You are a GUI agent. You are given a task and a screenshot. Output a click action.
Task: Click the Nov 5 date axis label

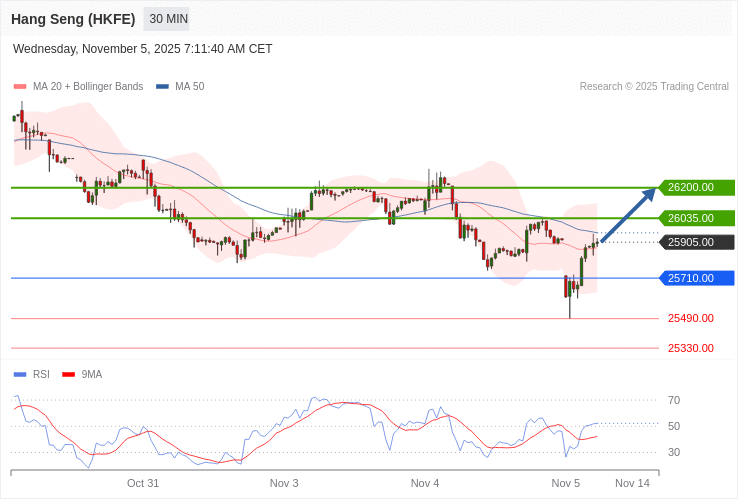(x=566, y=483)
